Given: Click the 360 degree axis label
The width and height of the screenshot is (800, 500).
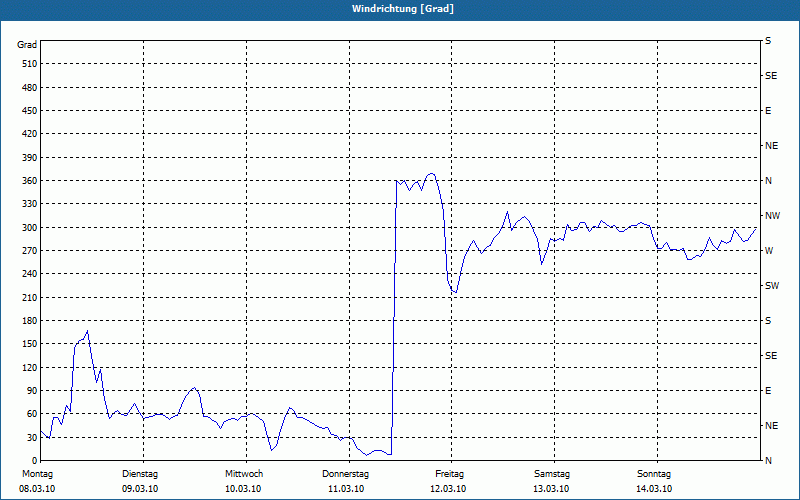Looking at the screenshot, I should [x=30, y=181].
